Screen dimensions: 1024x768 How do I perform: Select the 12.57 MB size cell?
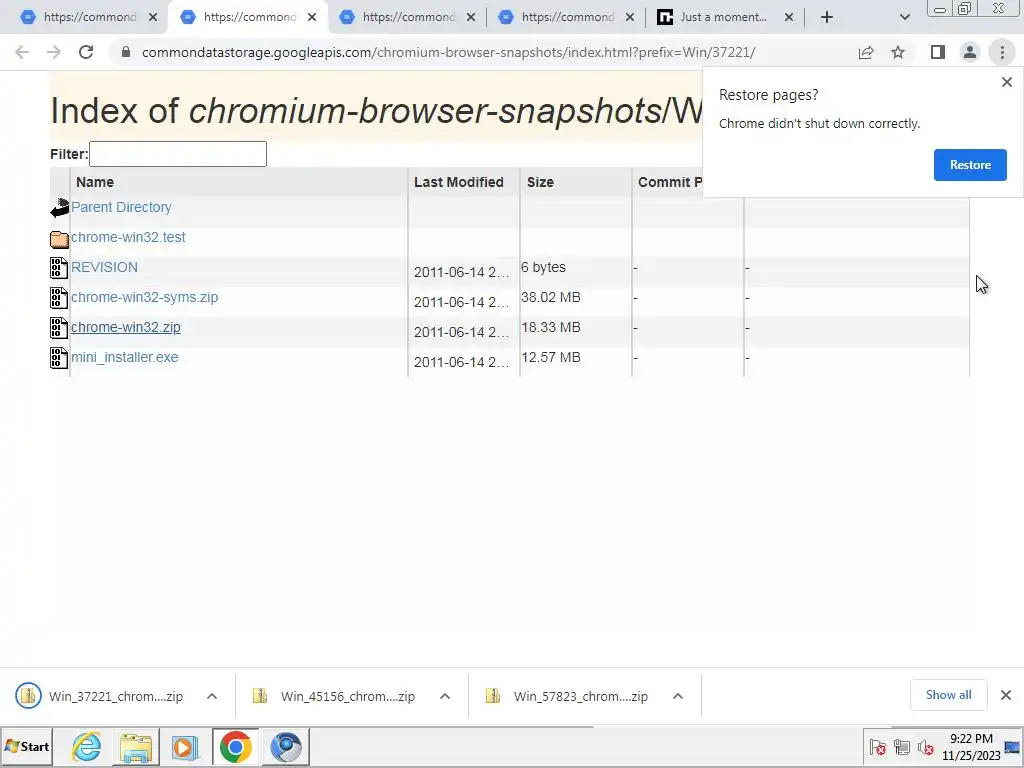551,357
